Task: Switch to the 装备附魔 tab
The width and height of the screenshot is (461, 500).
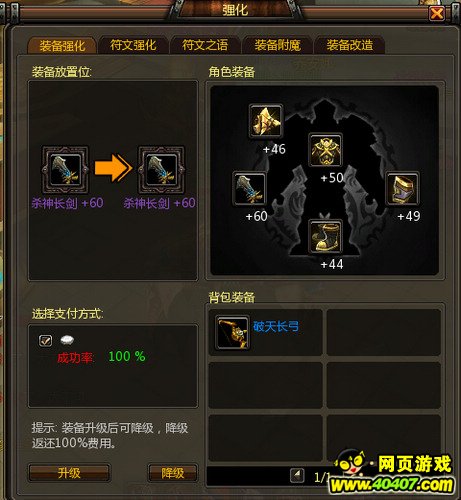Action: 277,45
